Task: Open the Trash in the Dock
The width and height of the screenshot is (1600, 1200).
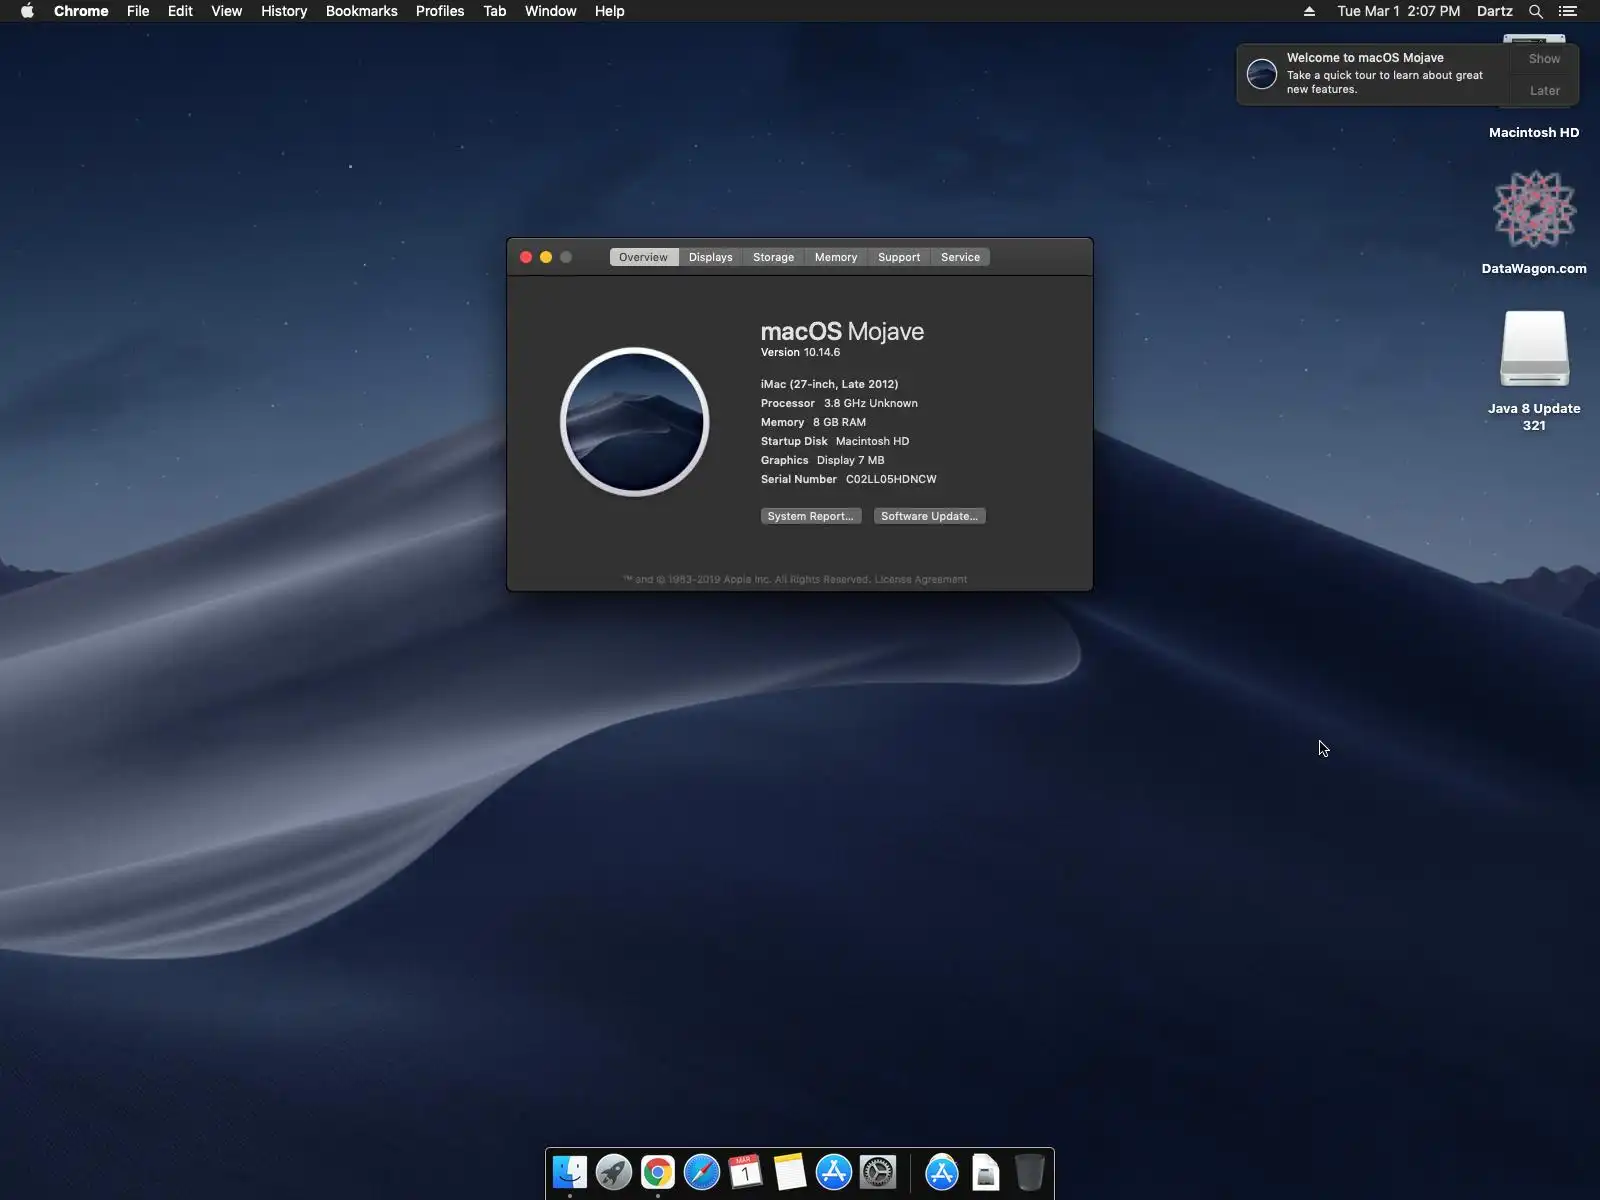Action: click(1029, 1172)
